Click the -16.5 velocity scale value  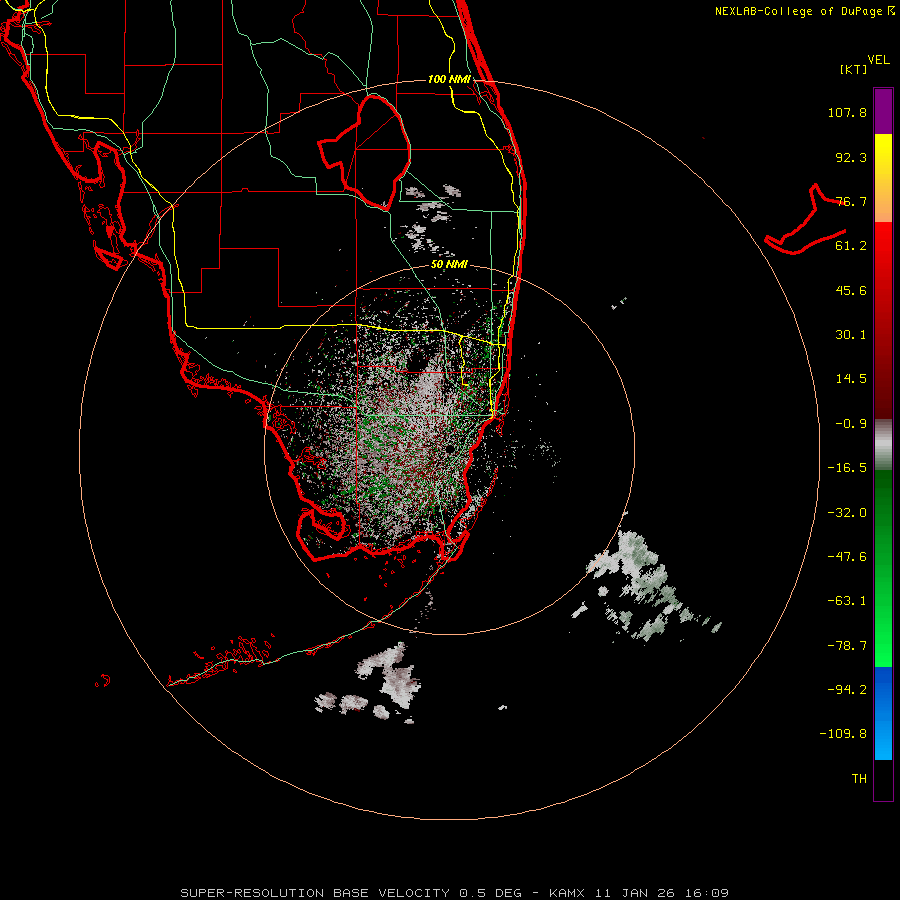(847, 468)
